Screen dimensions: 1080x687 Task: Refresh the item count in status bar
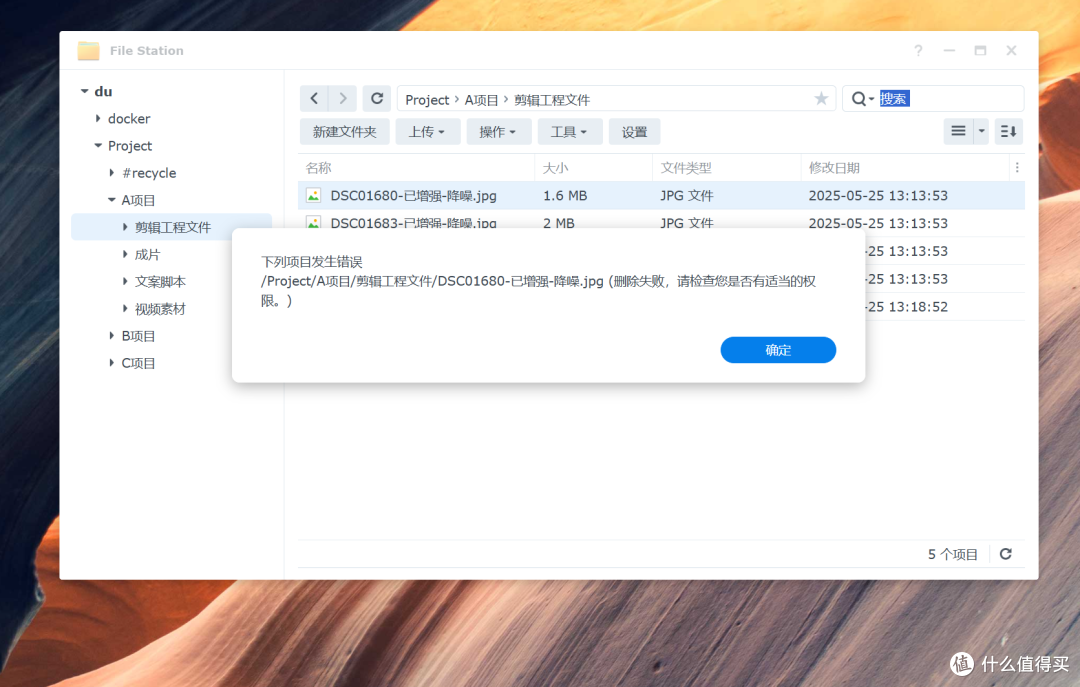[x=1006, y=554]
